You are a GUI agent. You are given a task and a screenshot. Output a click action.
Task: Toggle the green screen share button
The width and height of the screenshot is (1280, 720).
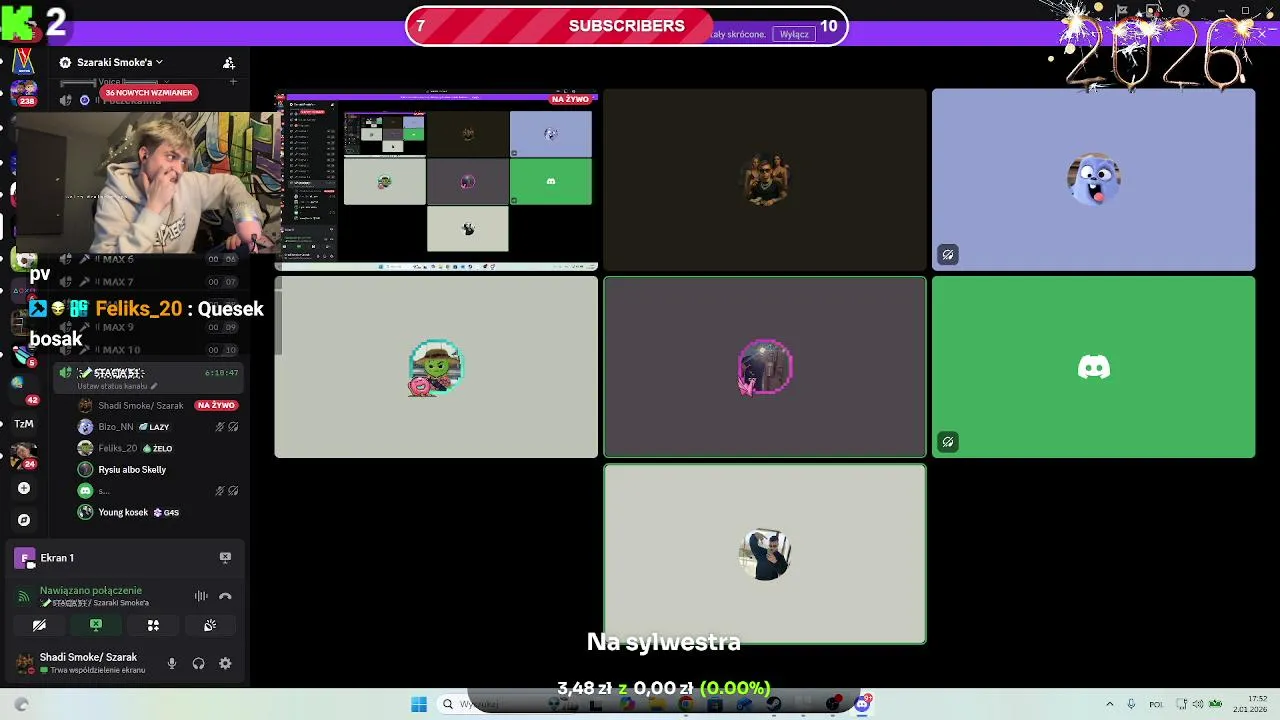[96, 625]
